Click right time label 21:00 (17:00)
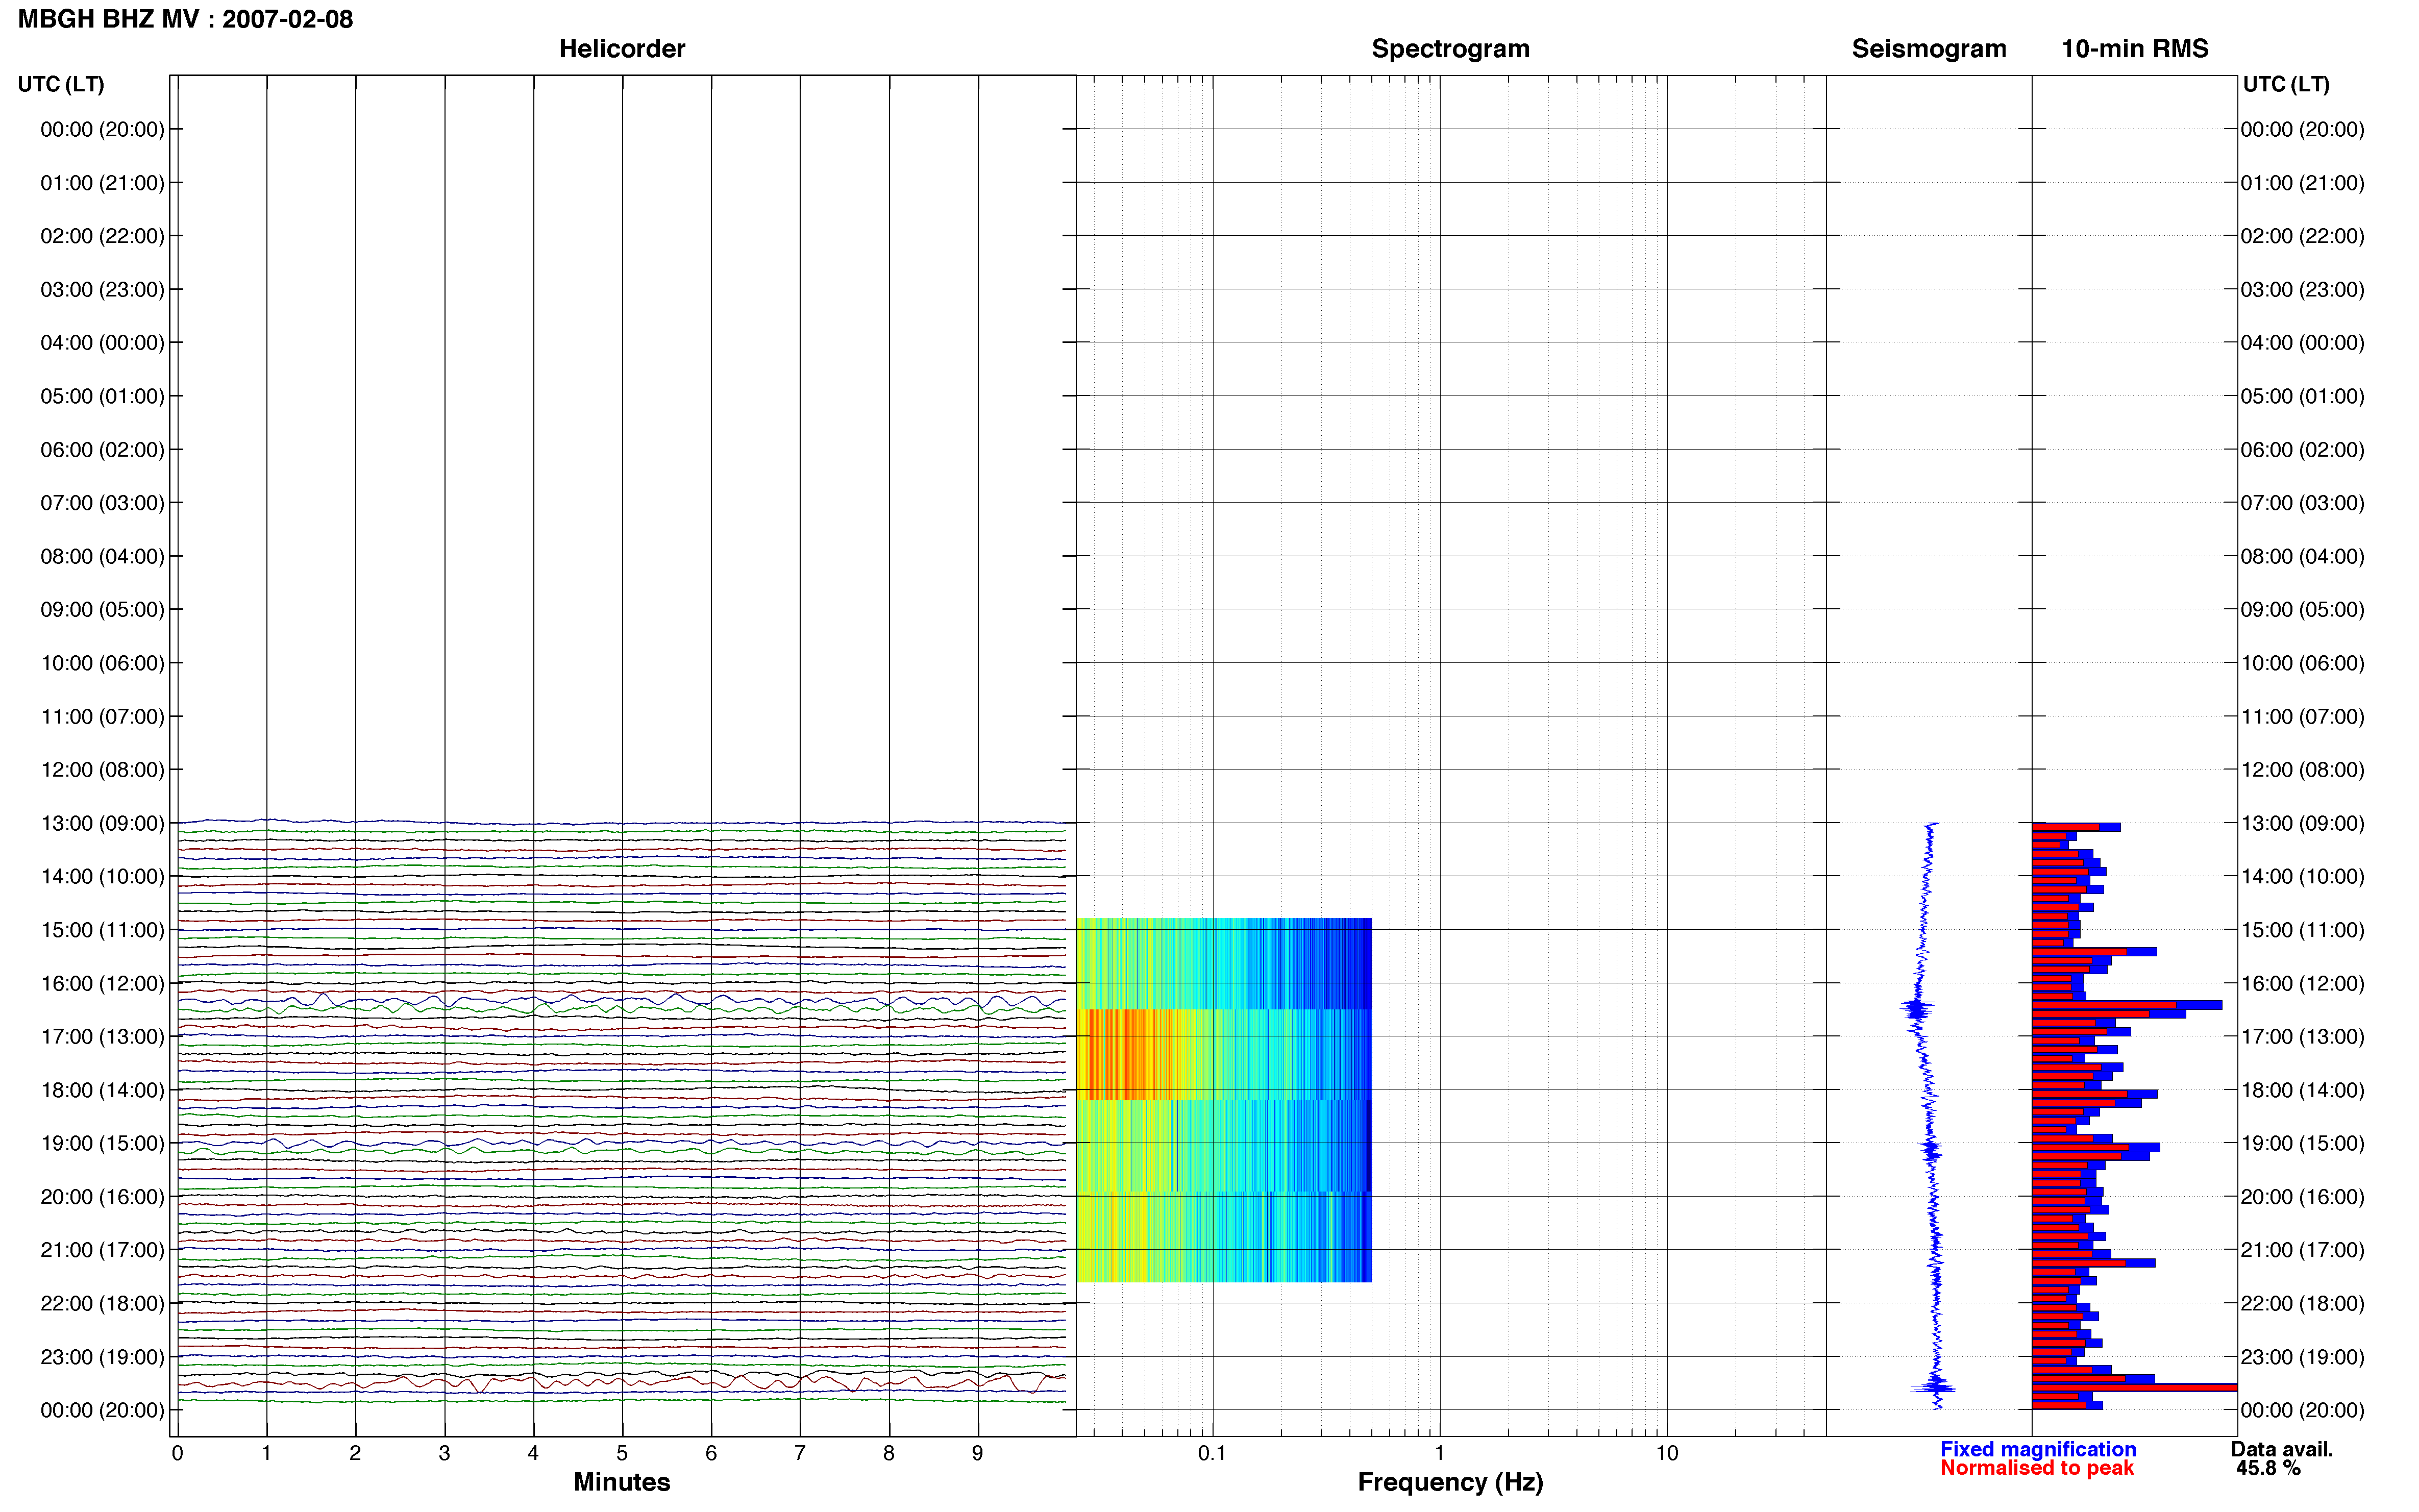 coord(2302,1250)
